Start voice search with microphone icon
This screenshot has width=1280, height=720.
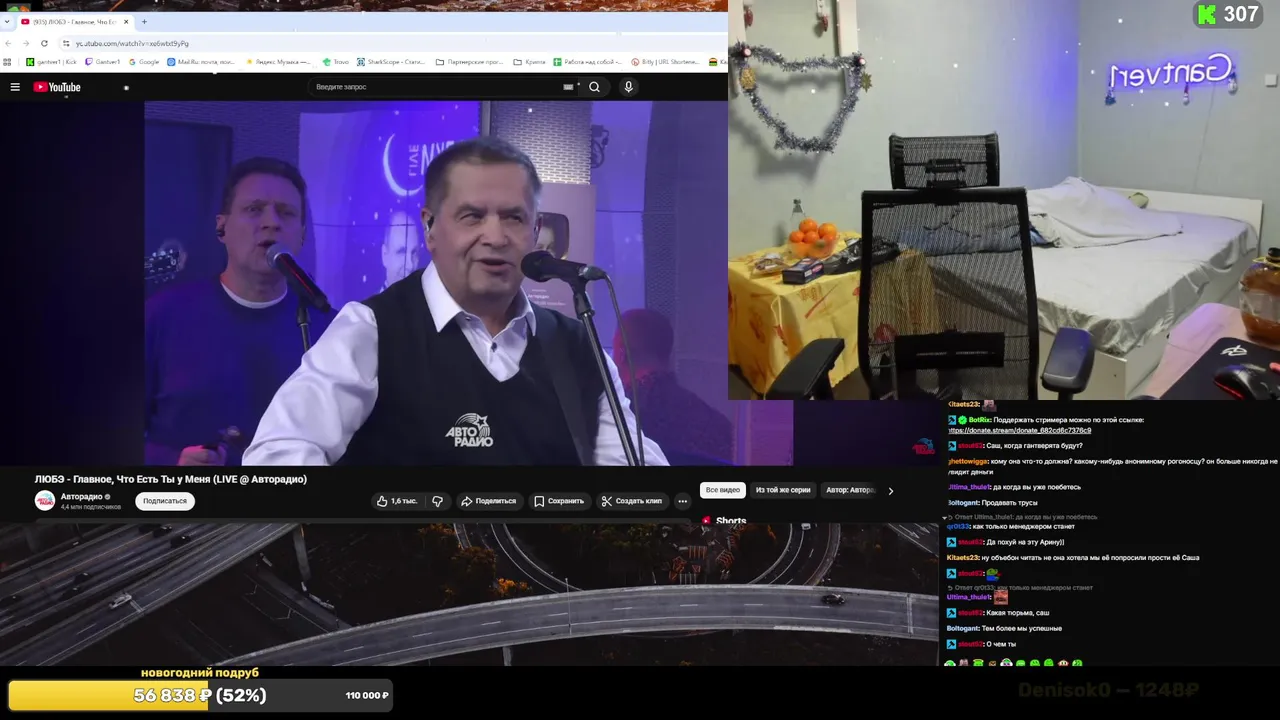tap(628, 87)
